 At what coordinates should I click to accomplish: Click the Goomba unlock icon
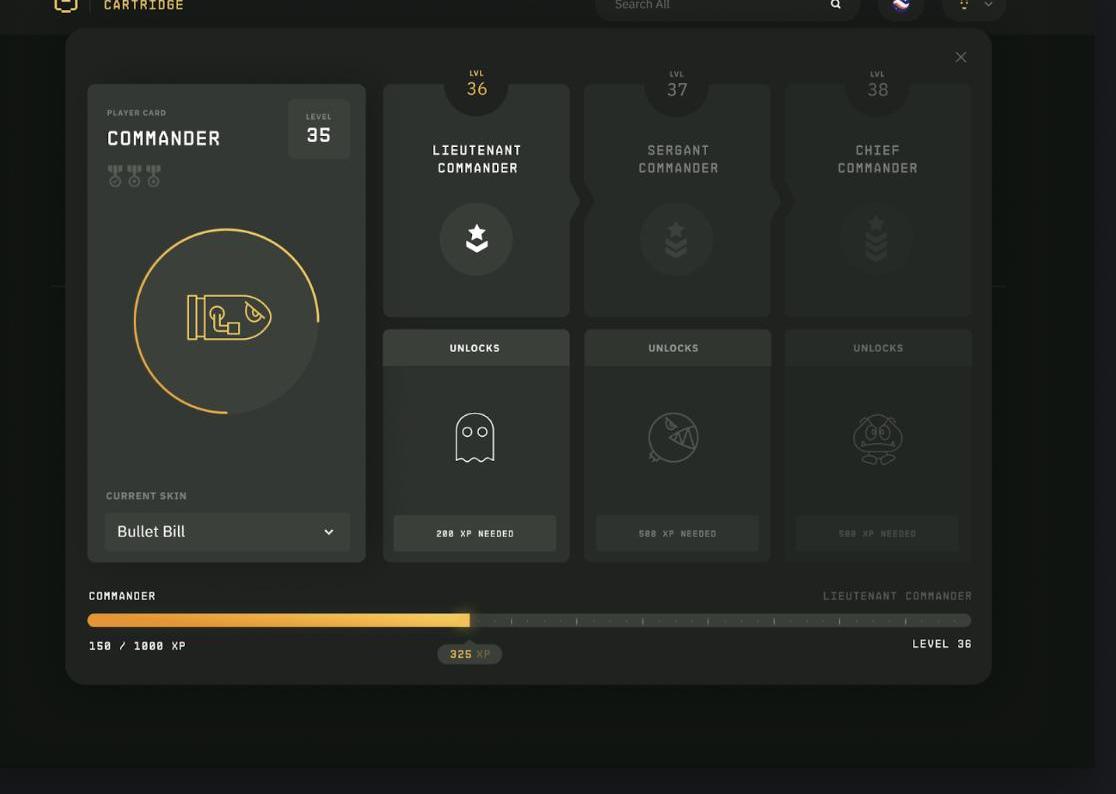click(x=877, y=438)
